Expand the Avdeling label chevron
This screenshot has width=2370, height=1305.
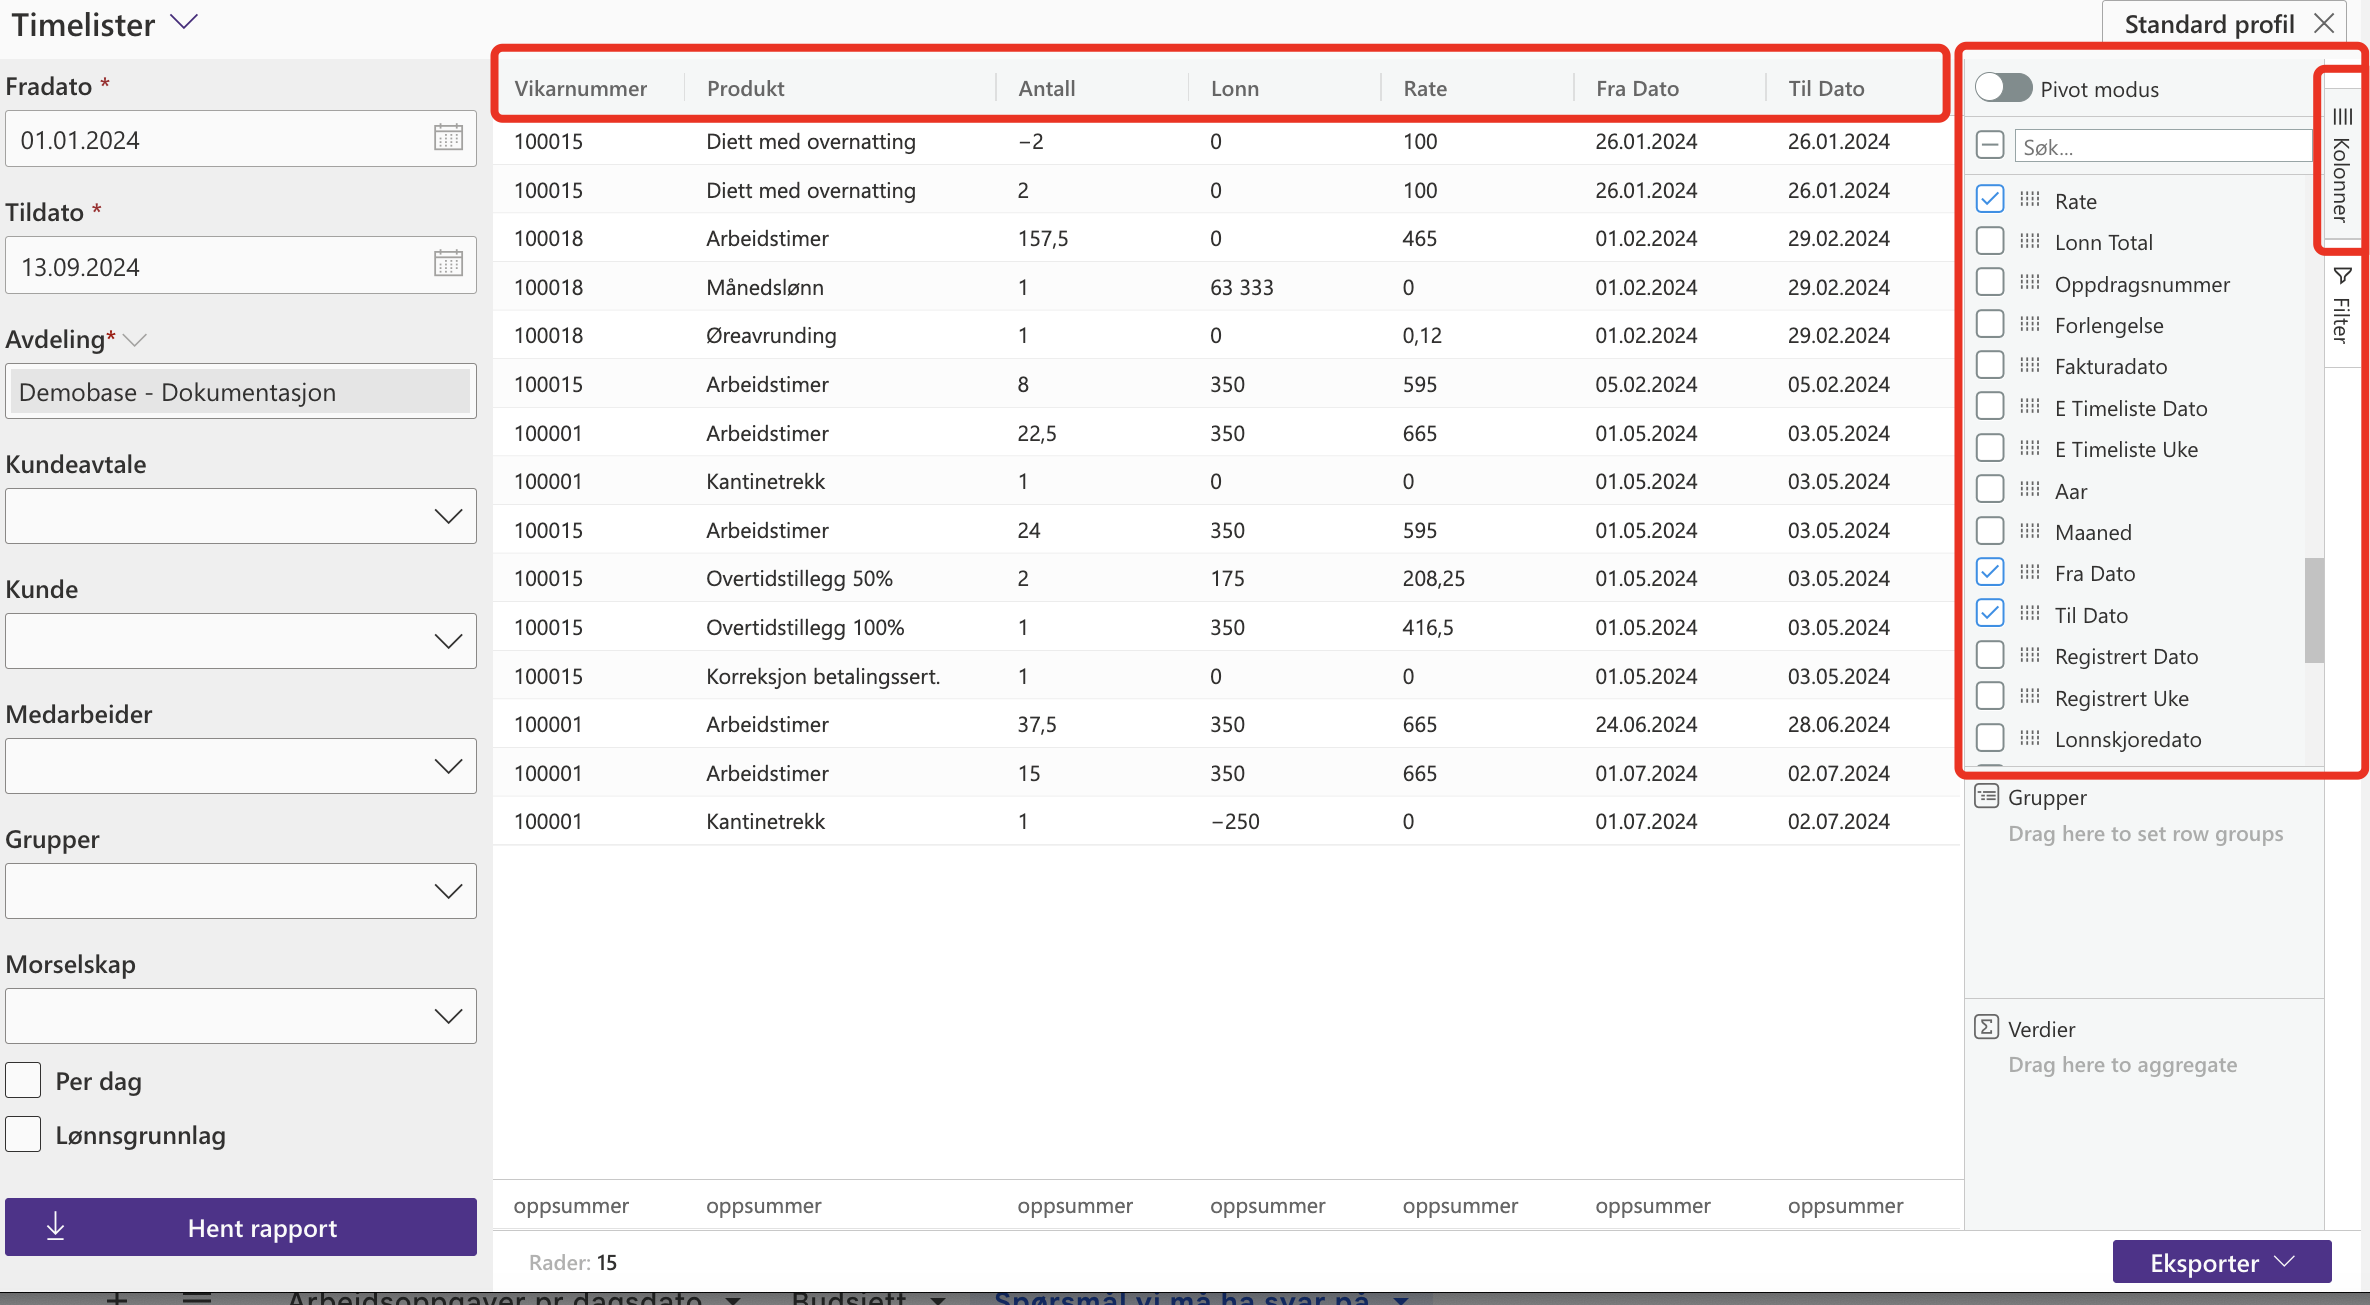pyautogui.click(x=136, y=340)
